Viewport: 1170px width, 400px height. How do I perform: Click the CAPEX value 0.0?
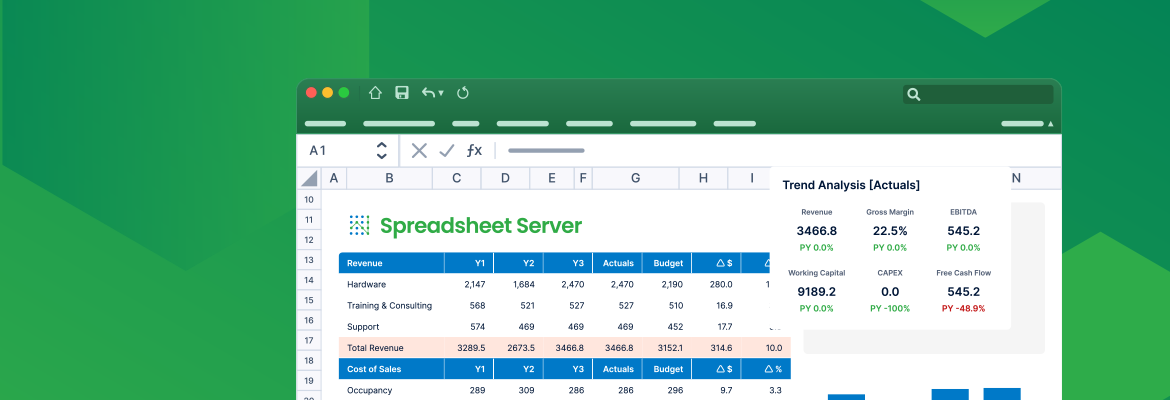[890, 292]
